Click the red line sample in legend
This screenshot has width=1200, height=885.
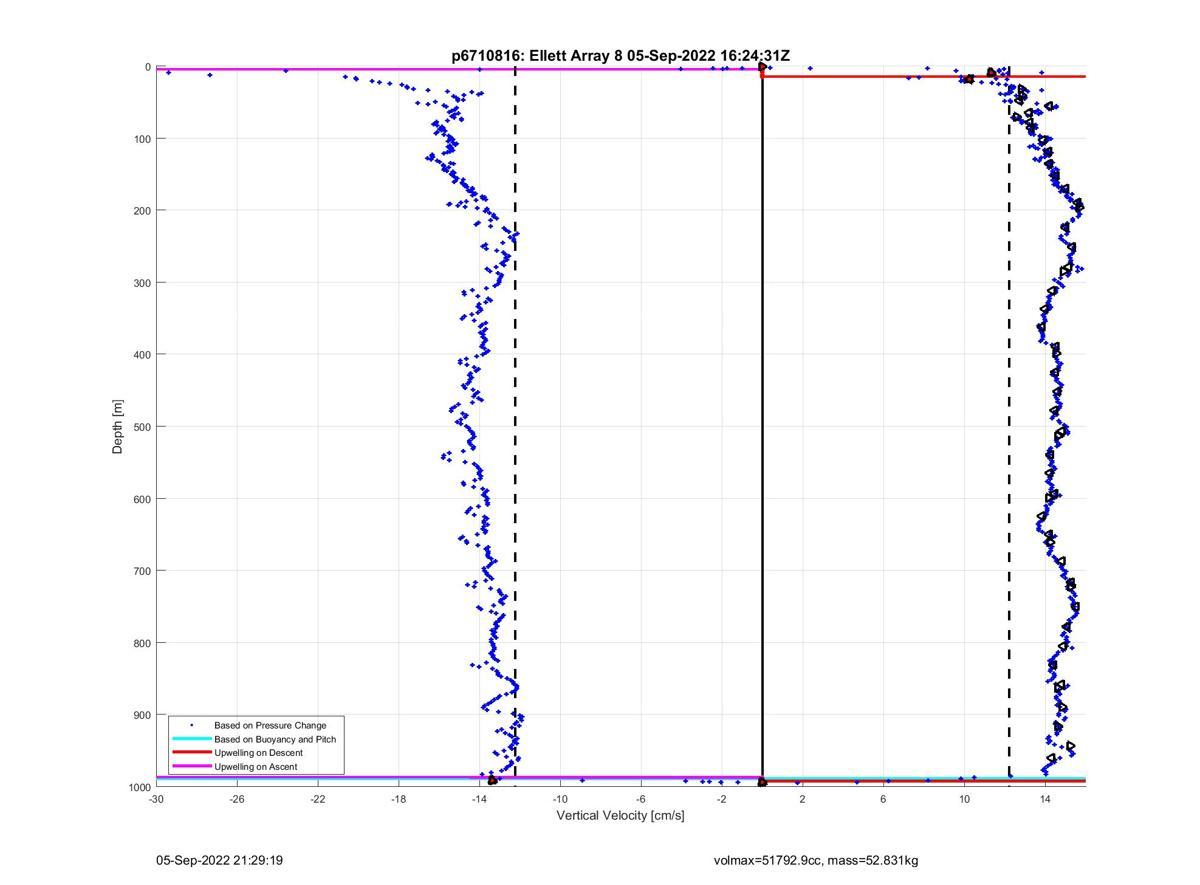coord(191,753)
